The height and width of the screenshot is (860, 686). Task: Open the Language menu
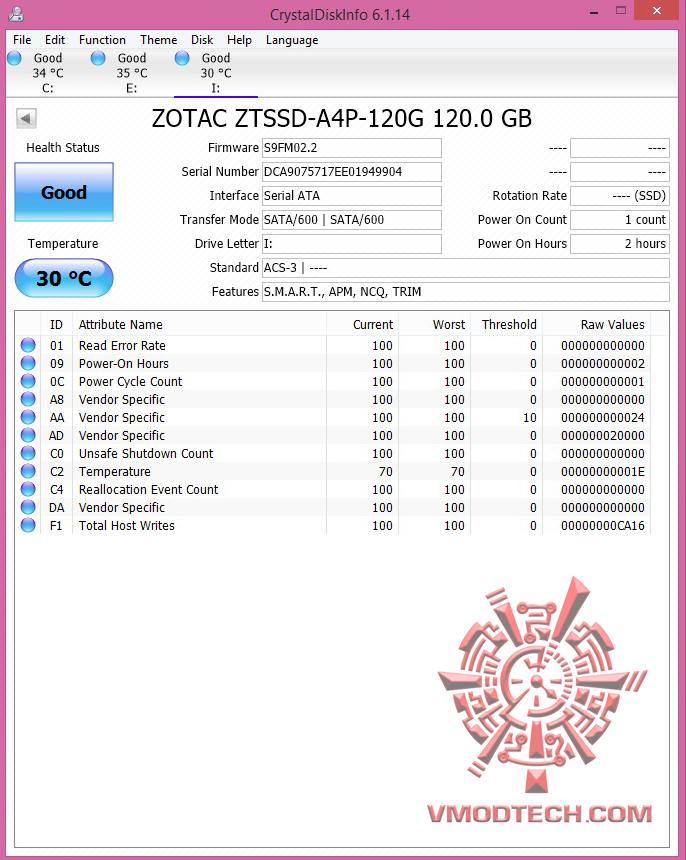[292, 40]
